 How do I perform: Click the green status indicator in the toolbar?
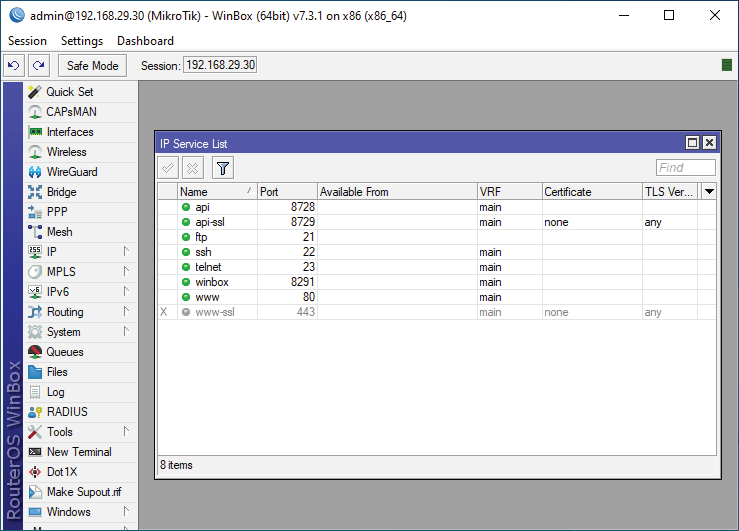pos(727,65)
